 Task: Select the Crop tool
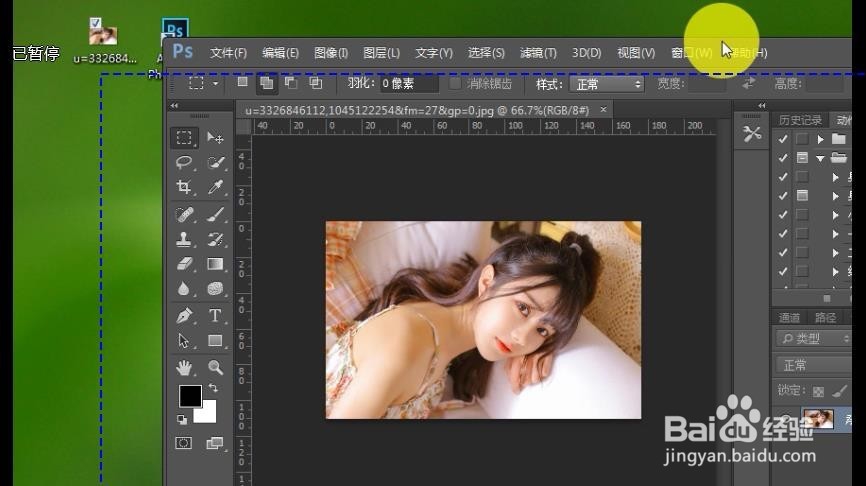pos(184,187)
